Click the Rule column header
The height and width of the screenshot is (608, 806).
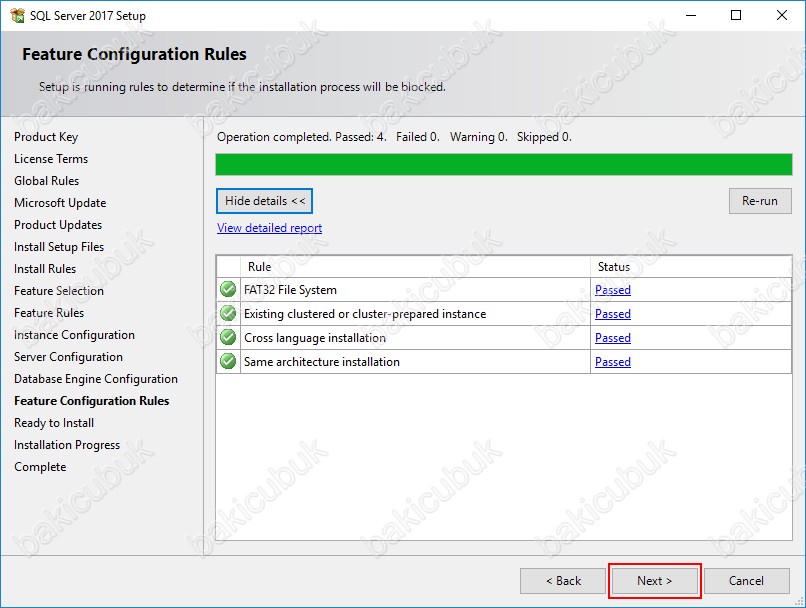point(415,267)
